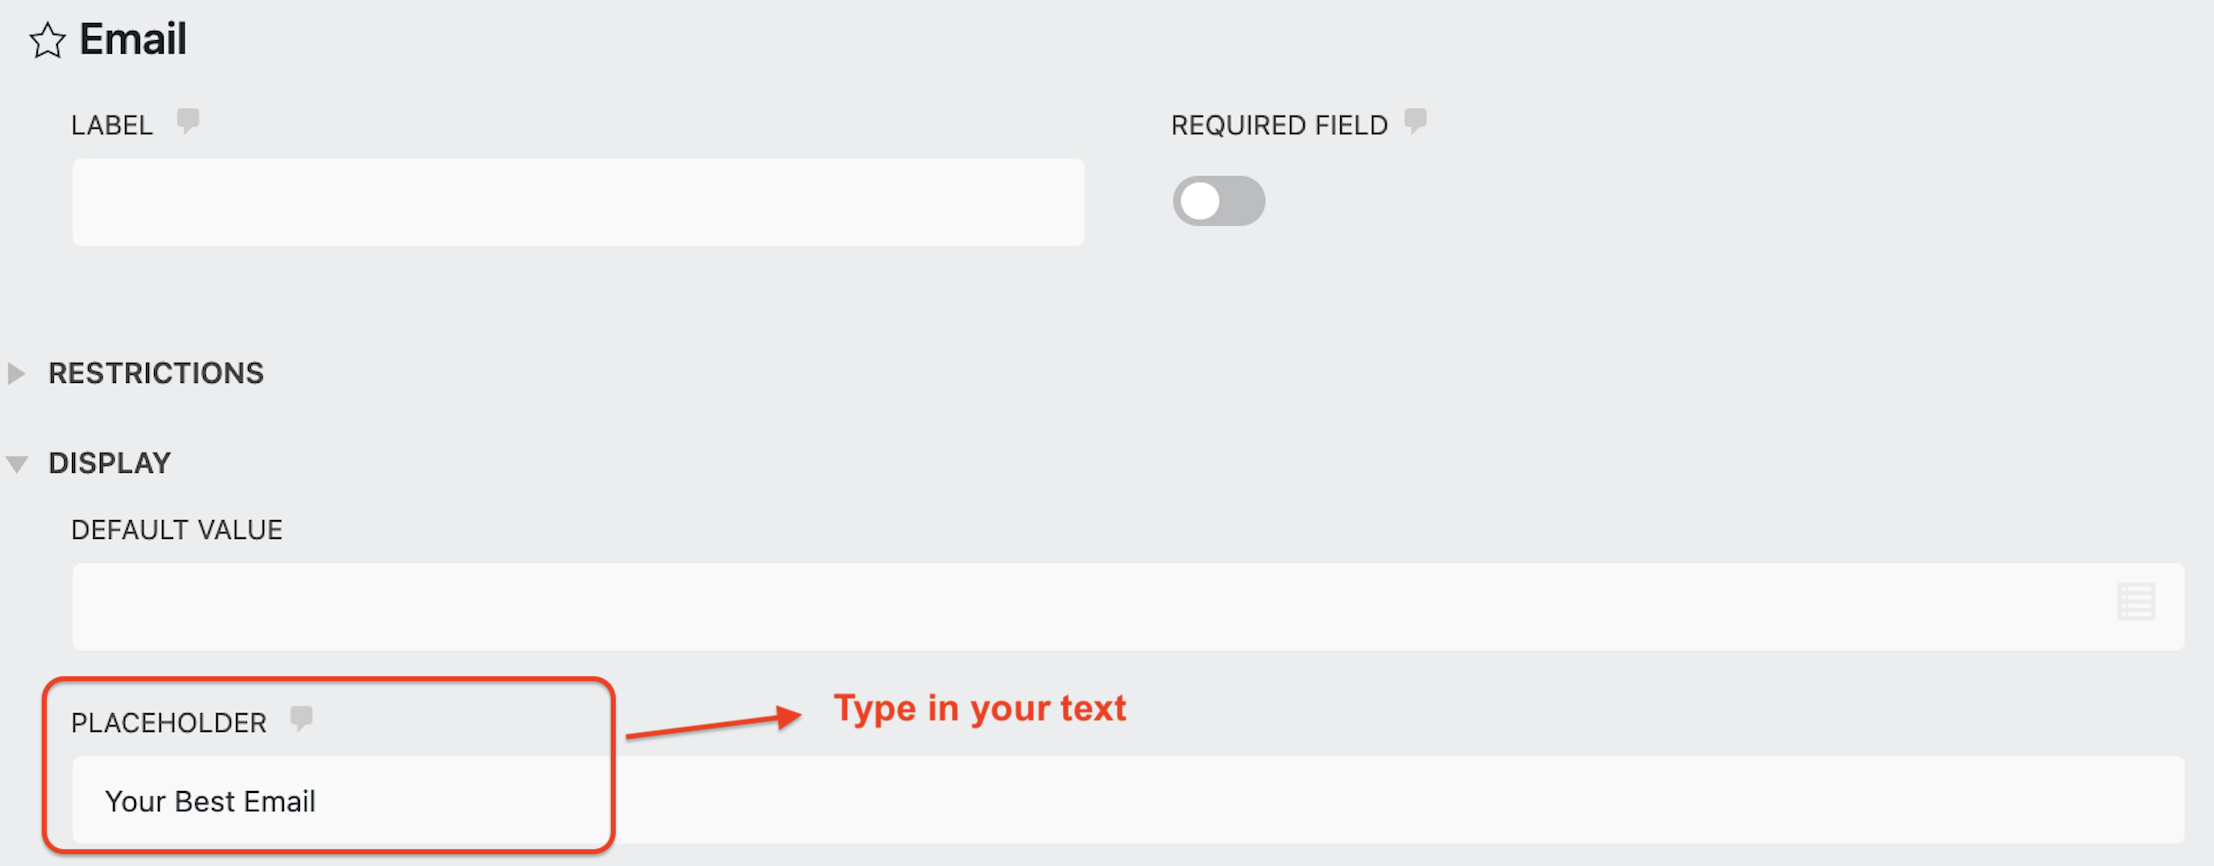This screenshot has width=2214, height=866.
Task: Click the list icon inside Default Value input
Action: click(x=2136, y=601)
